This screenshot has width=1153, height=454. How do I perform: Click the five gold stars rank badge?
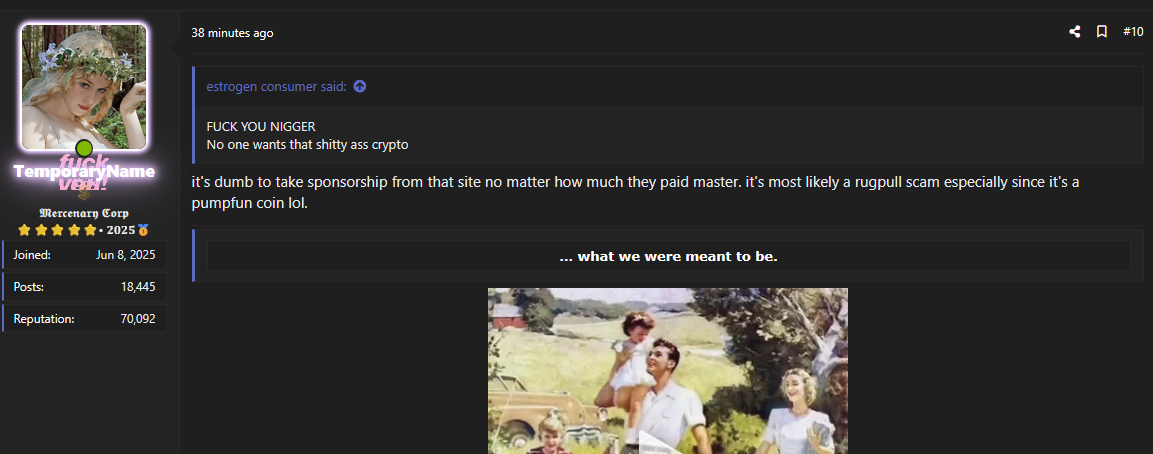point(57,230)
